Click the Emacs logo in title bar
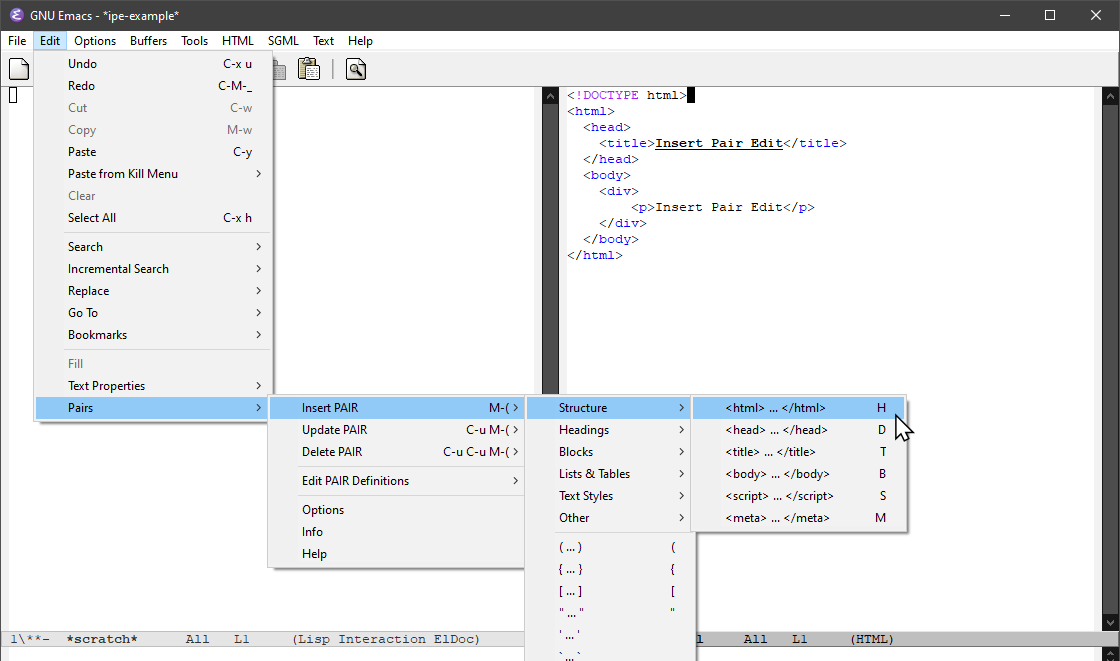 16,15
